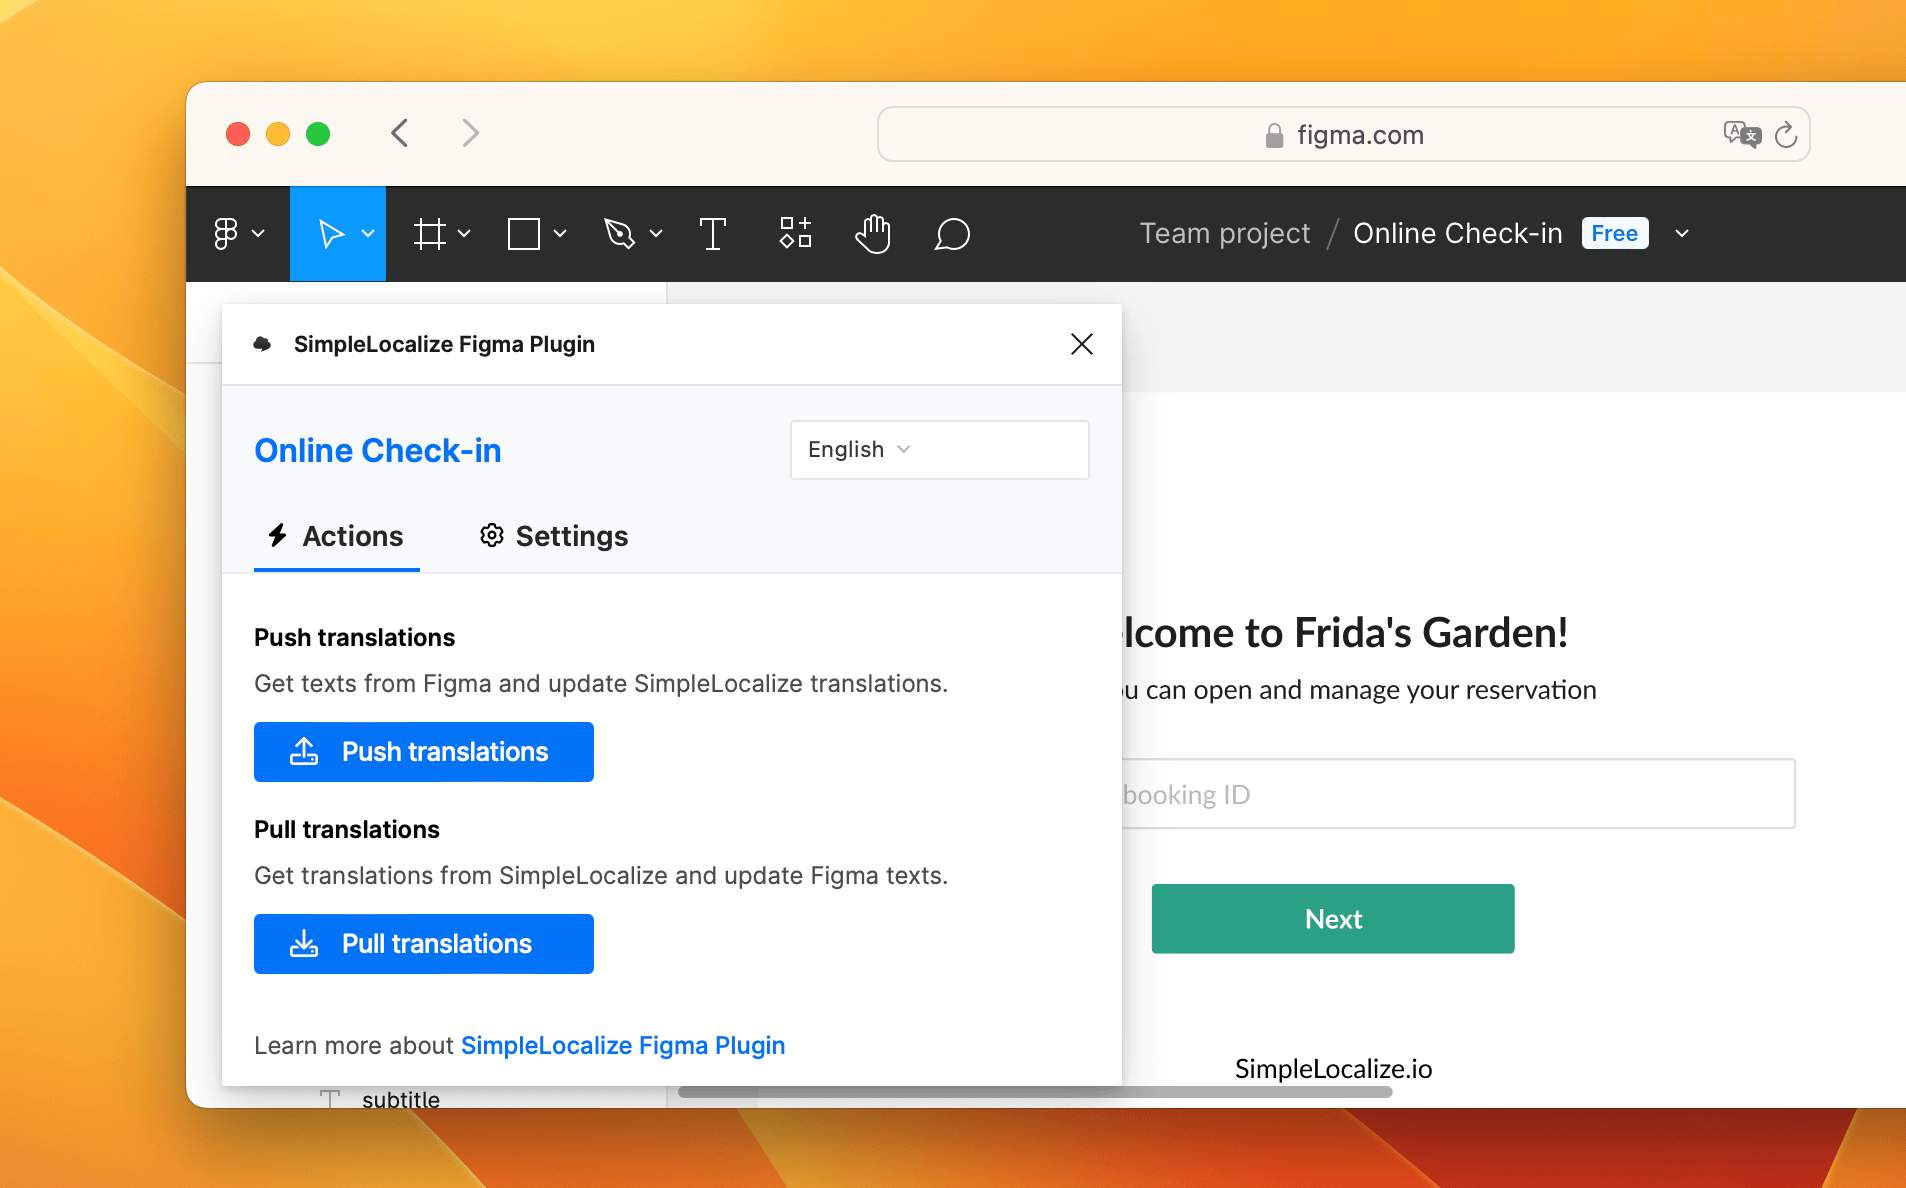Screen dimensions: 1906x1188
Task: Expand the Frame tool options chevron
Action: tap(464, 234)
